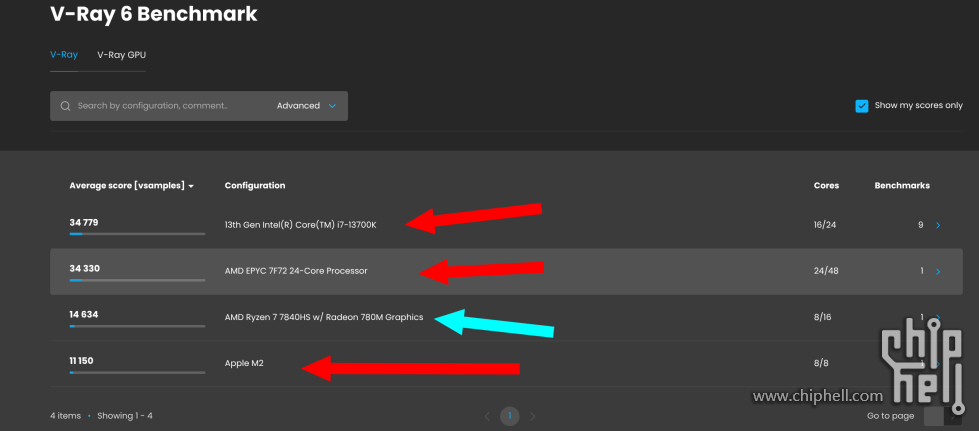979x431 pixels.
Task: Uncheck Show my scores only checkbox
Action: coord(862,106)
